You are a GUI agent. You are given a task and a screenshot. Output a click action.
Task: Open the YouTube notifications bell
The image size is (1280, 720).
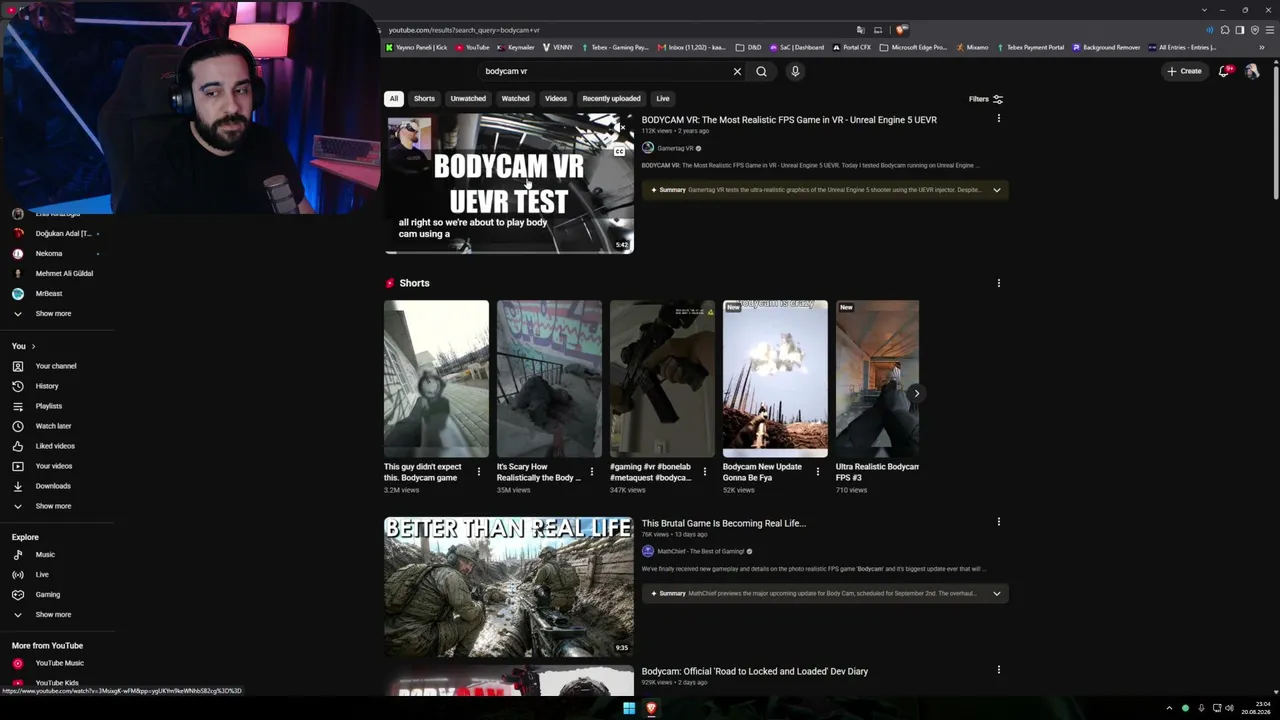click(x=1224, y=71)
